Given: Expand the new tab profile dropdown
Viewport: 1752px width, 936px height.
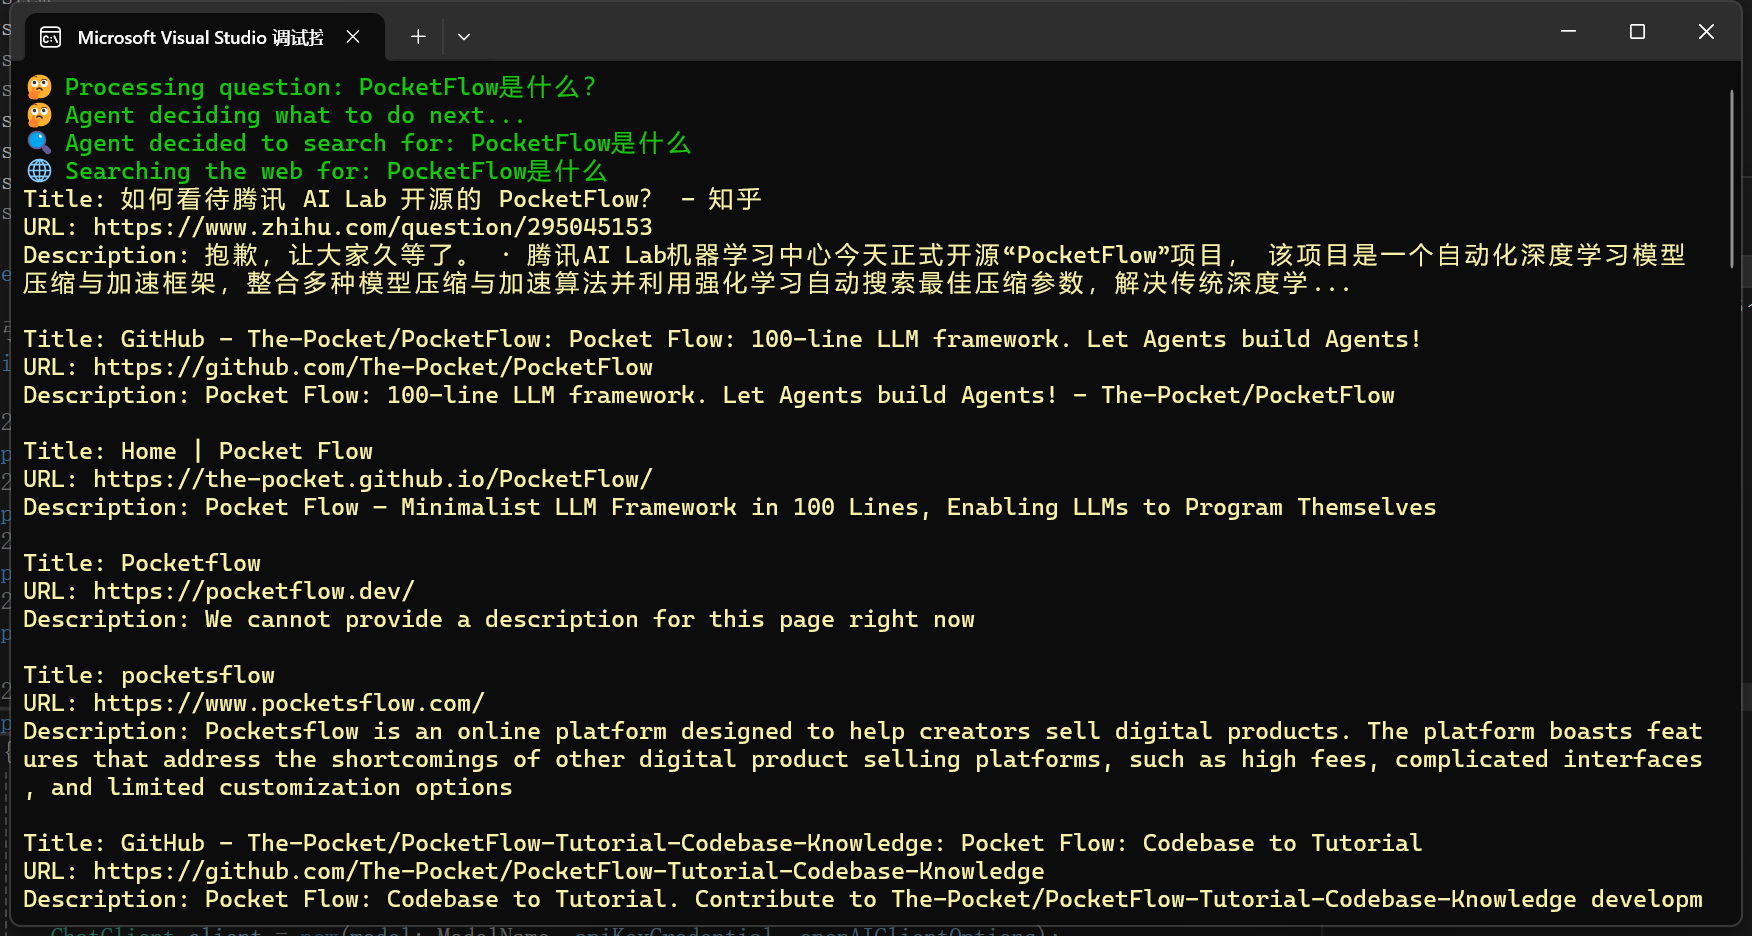Looking at the screenshot, I should [464, 37].
